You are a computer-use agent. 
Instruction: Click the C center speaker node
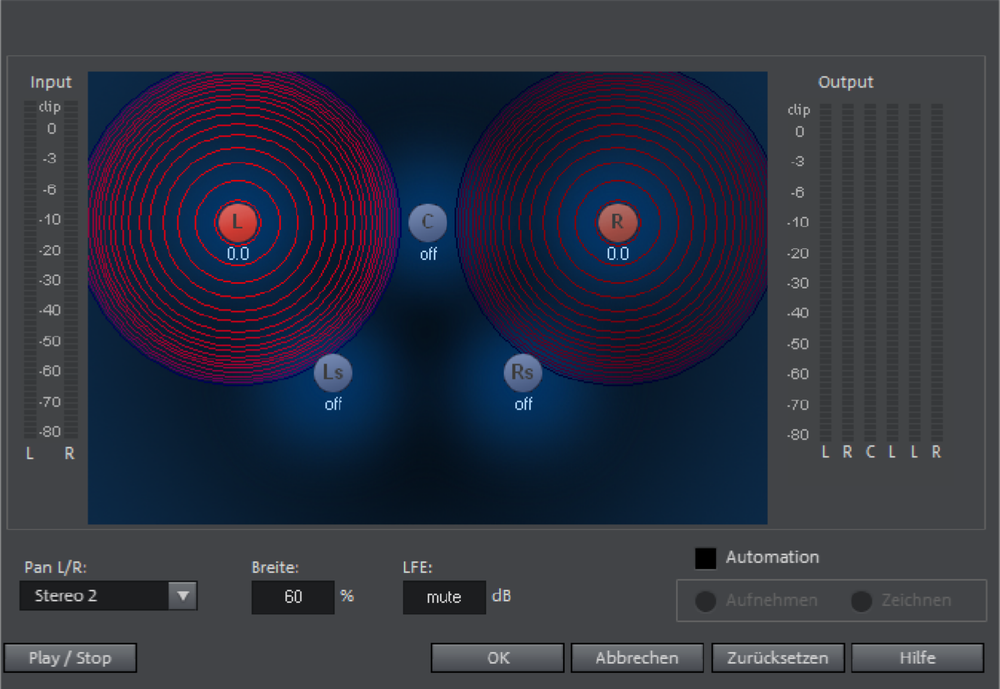427,222
